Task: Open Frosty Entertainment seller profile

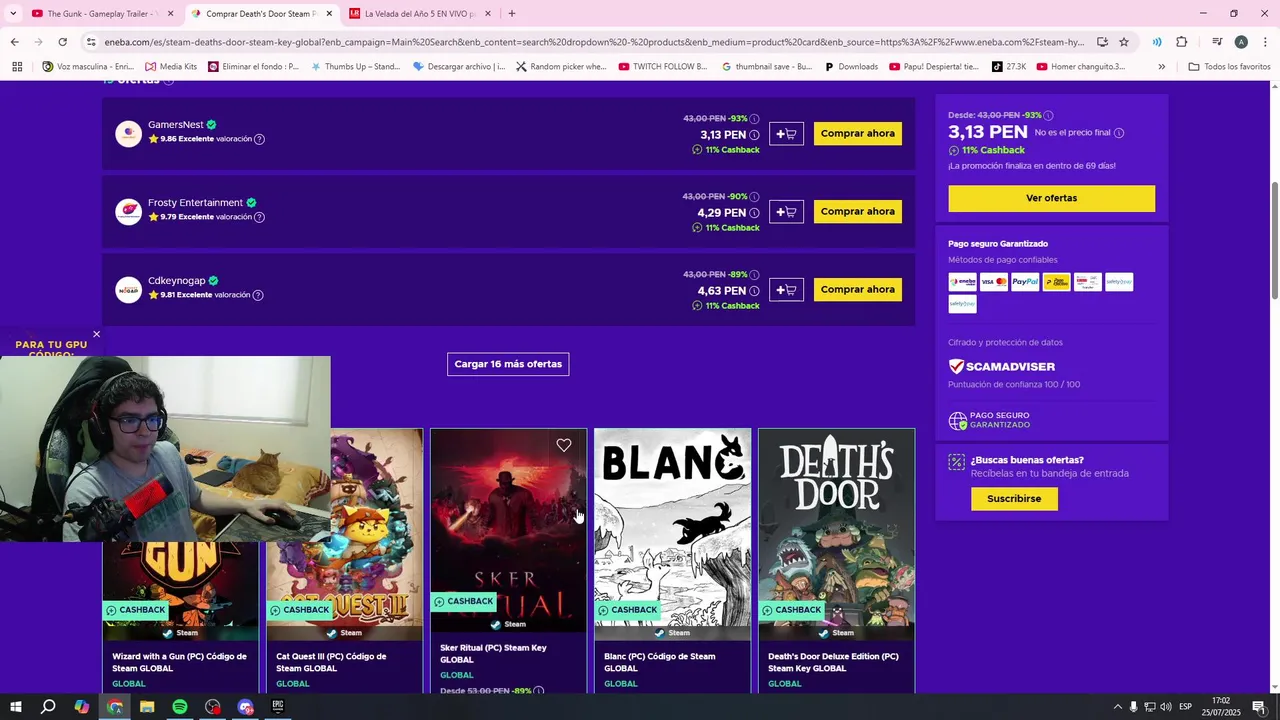Action: [195, 203]
